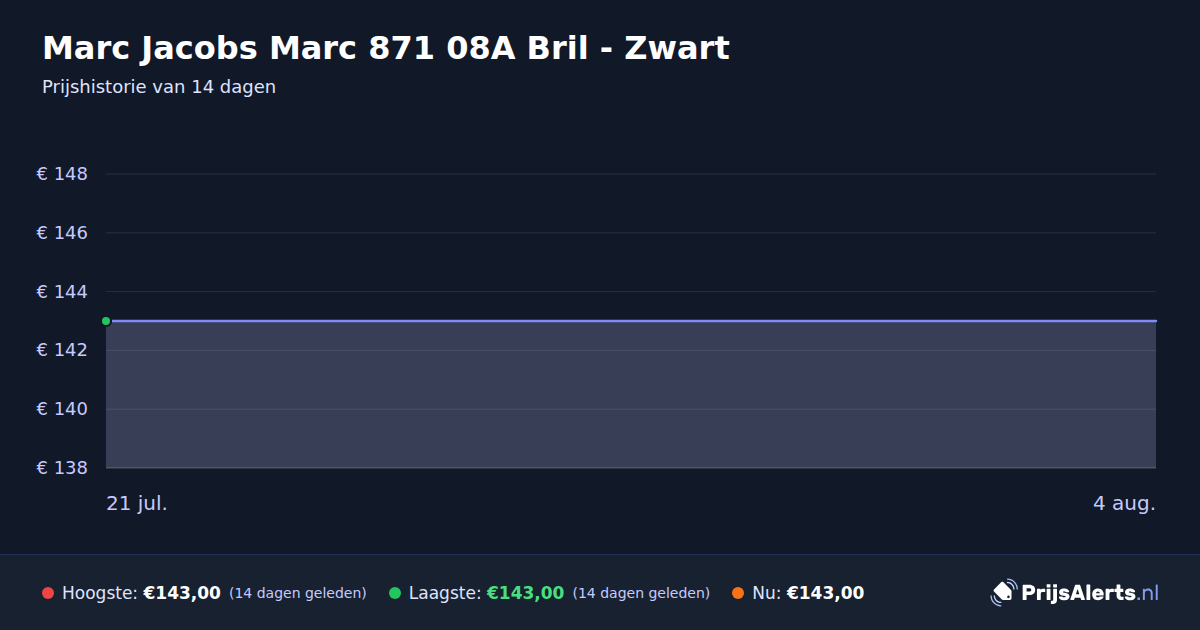Click the 4 aug. end date label
The height and width of the screenshot is (630, 1200).
tap(1124, 503)
